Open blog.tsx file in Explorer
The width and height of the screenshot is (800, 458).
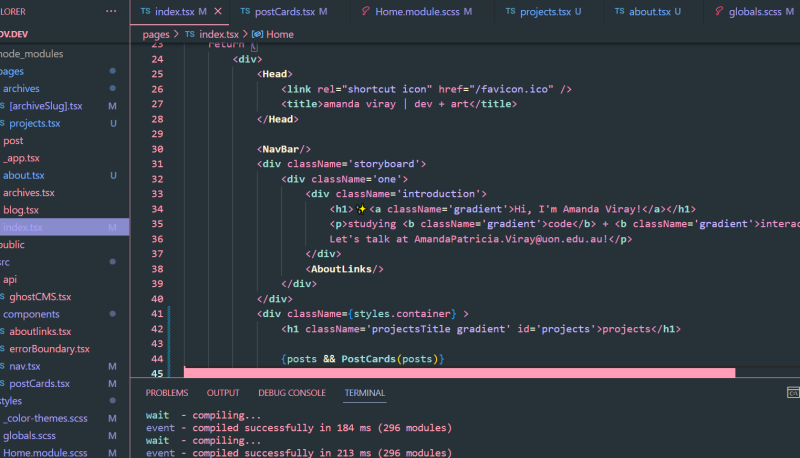tap(21, 210)
